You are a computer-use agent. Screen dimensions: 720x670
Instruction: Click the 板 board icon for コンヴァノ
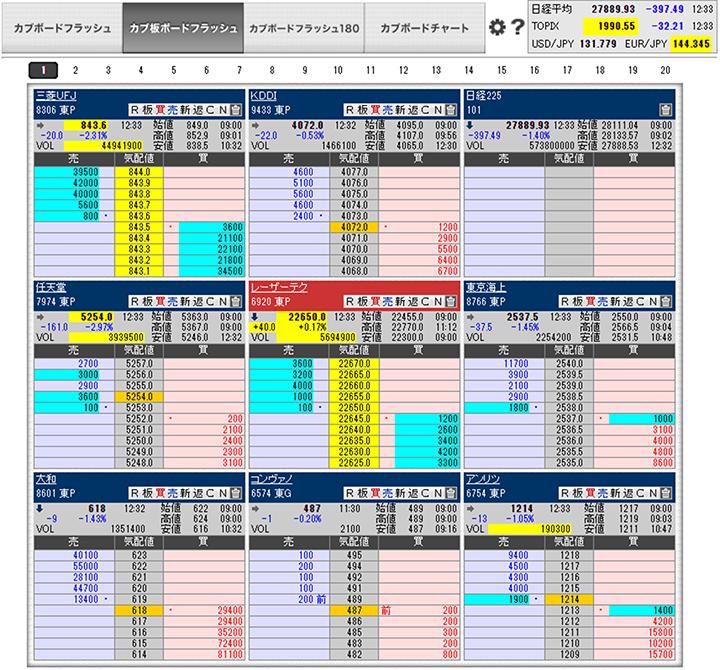[363, 493]
